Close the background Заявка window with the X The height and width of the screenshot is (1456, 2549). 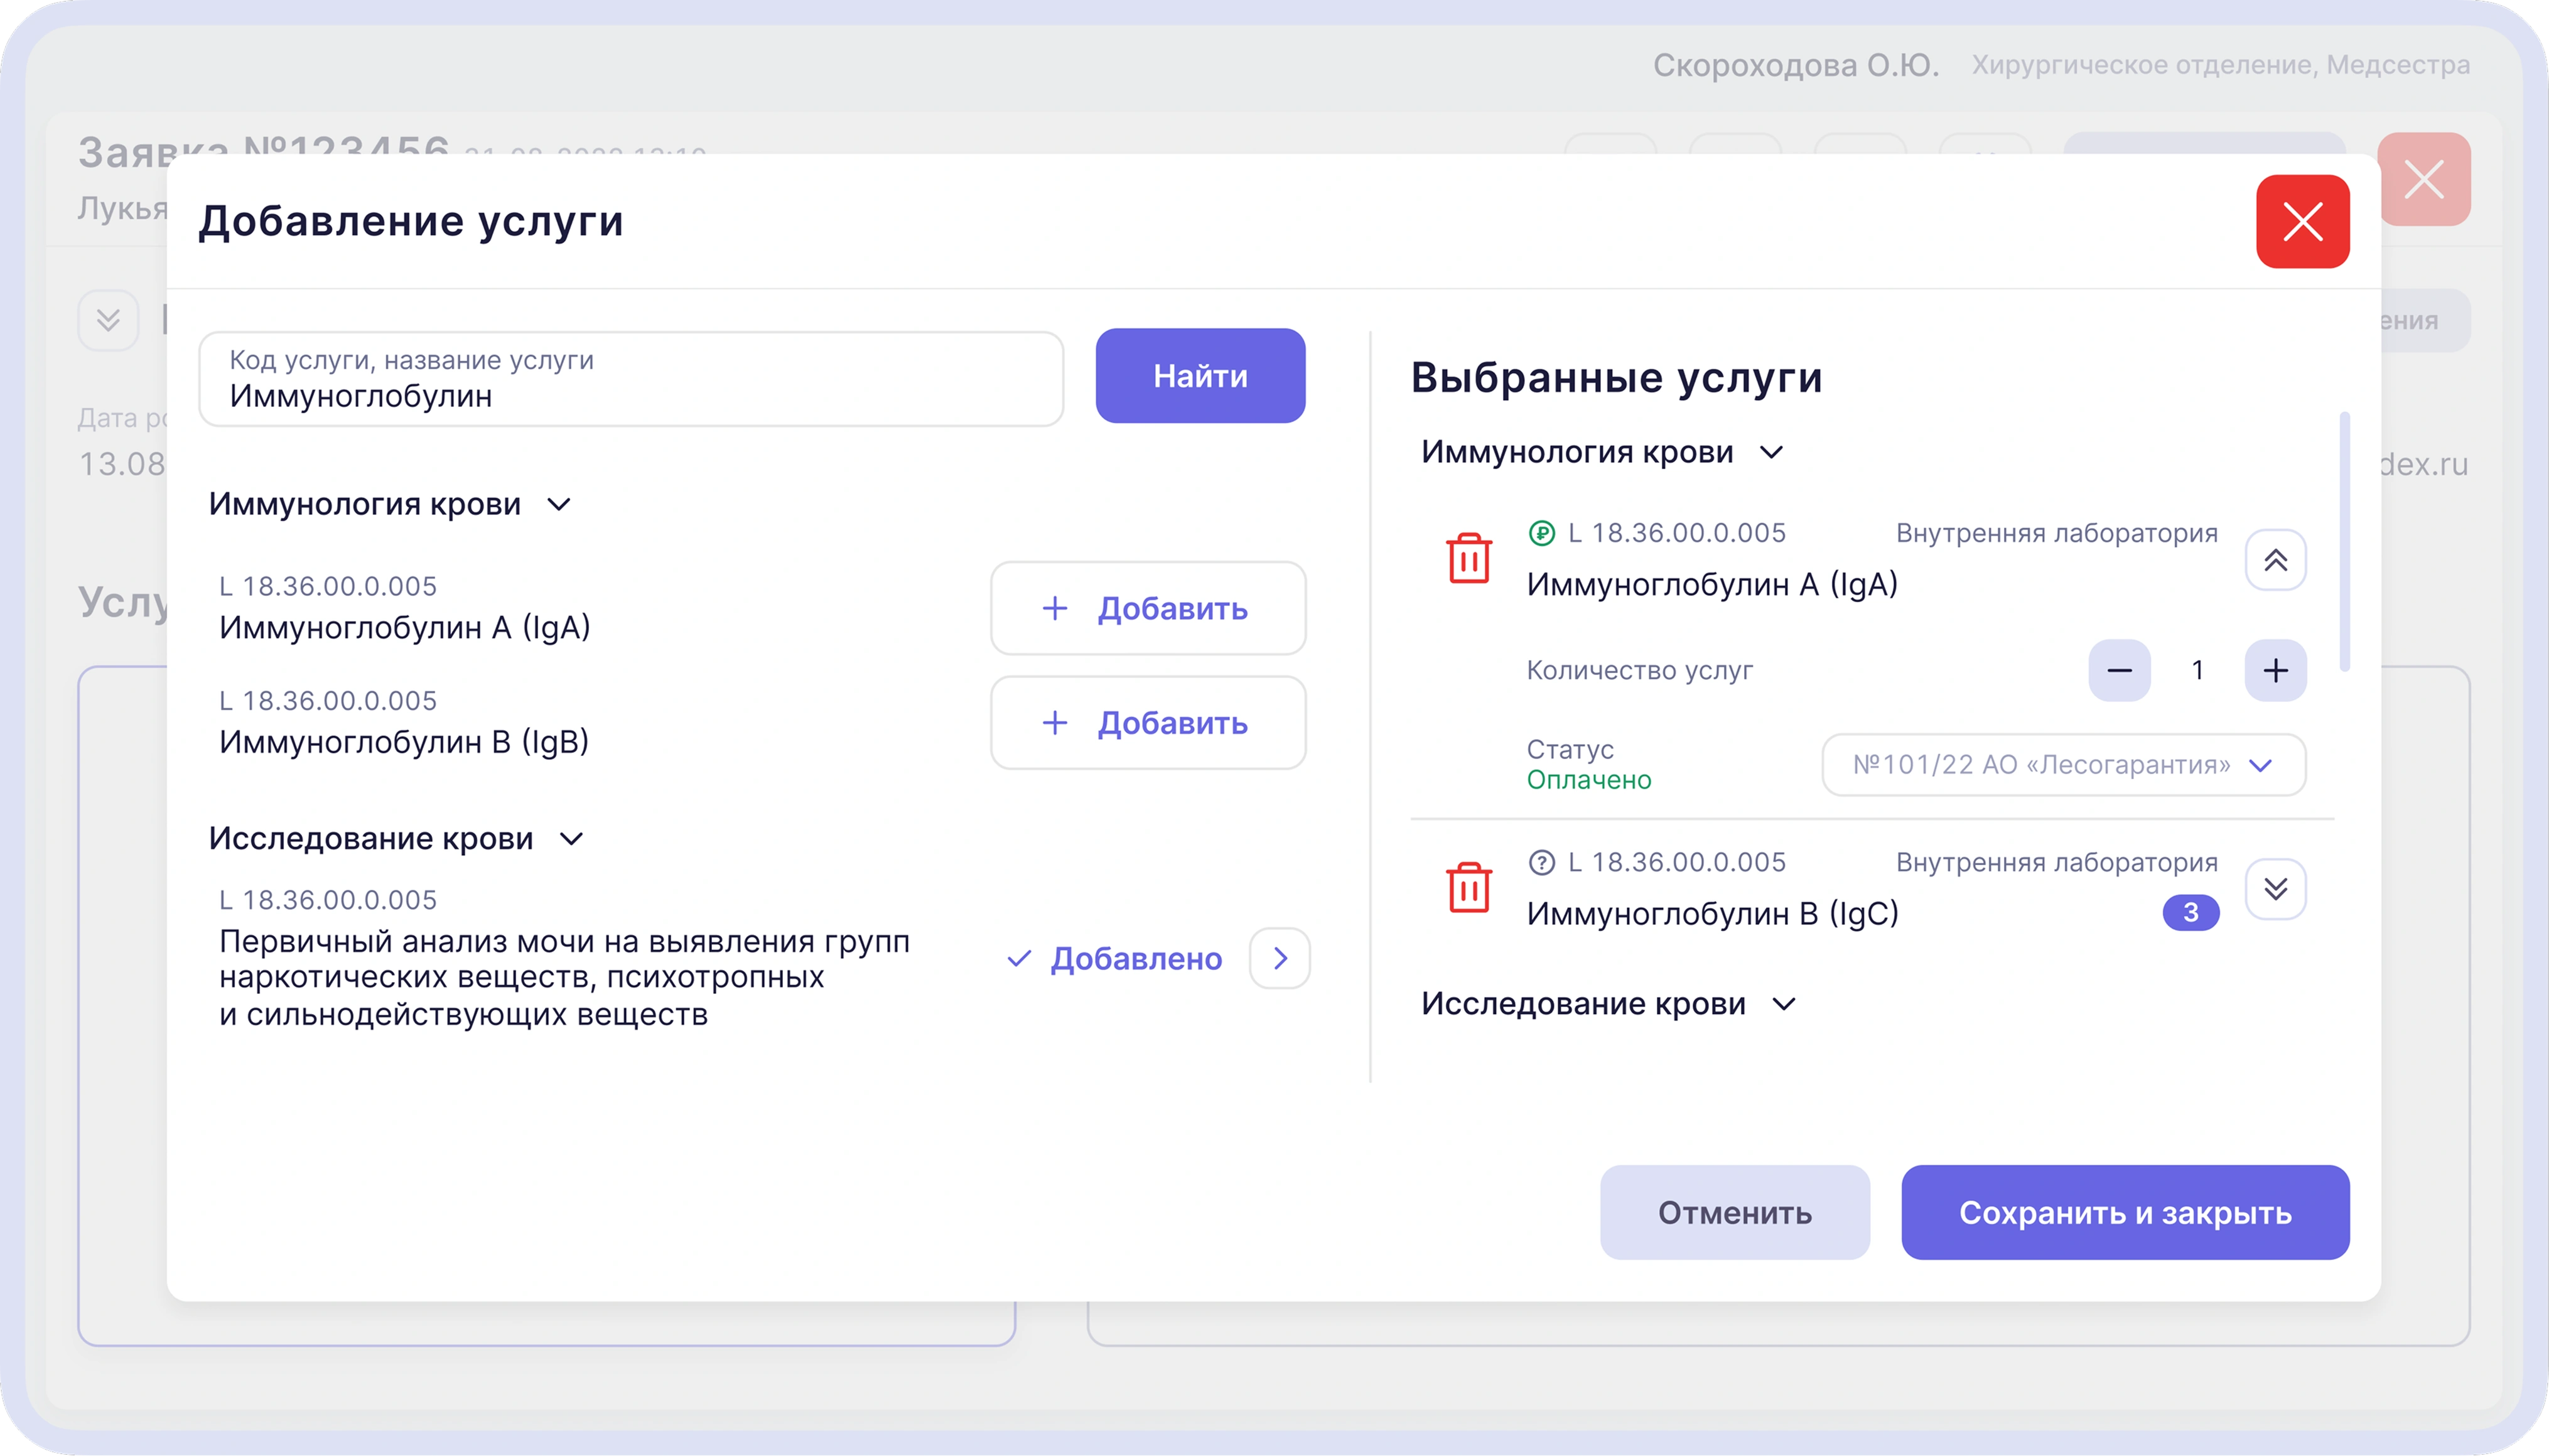2424,180
